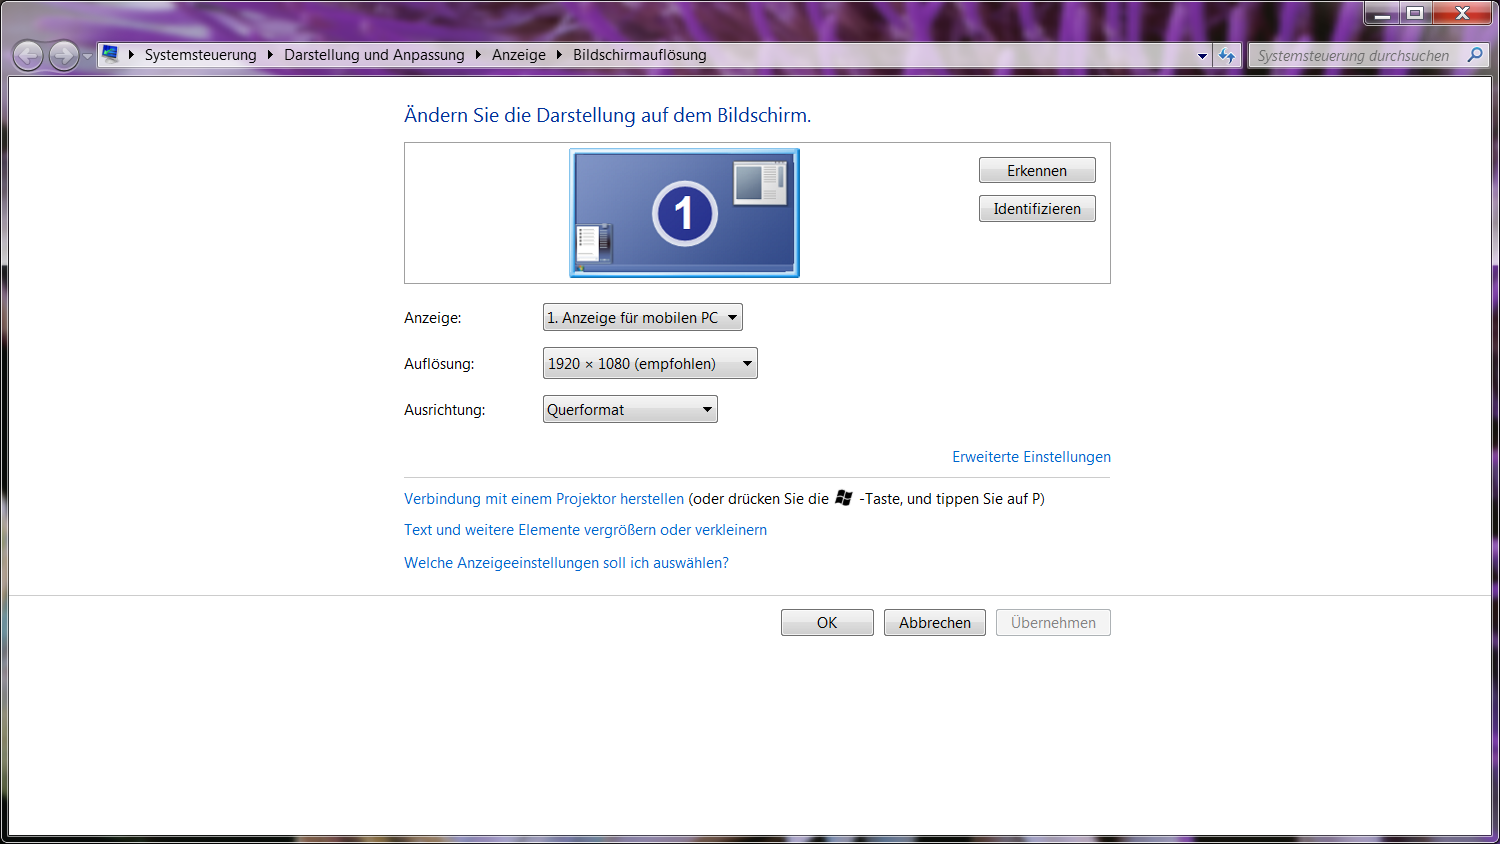The height and width of the screenshot is (844, 1500).
Task: Close the Bildschirmauflösung window
Action: [x=1462, y=13]
